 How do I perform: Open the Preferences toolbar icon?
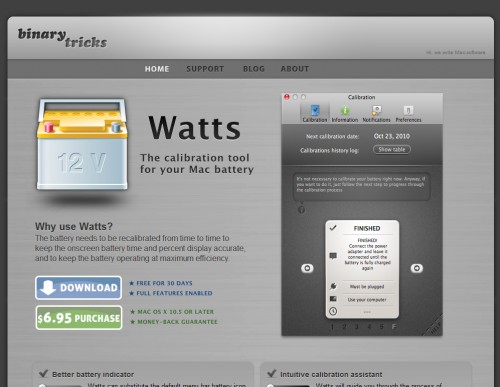[408, 113]
